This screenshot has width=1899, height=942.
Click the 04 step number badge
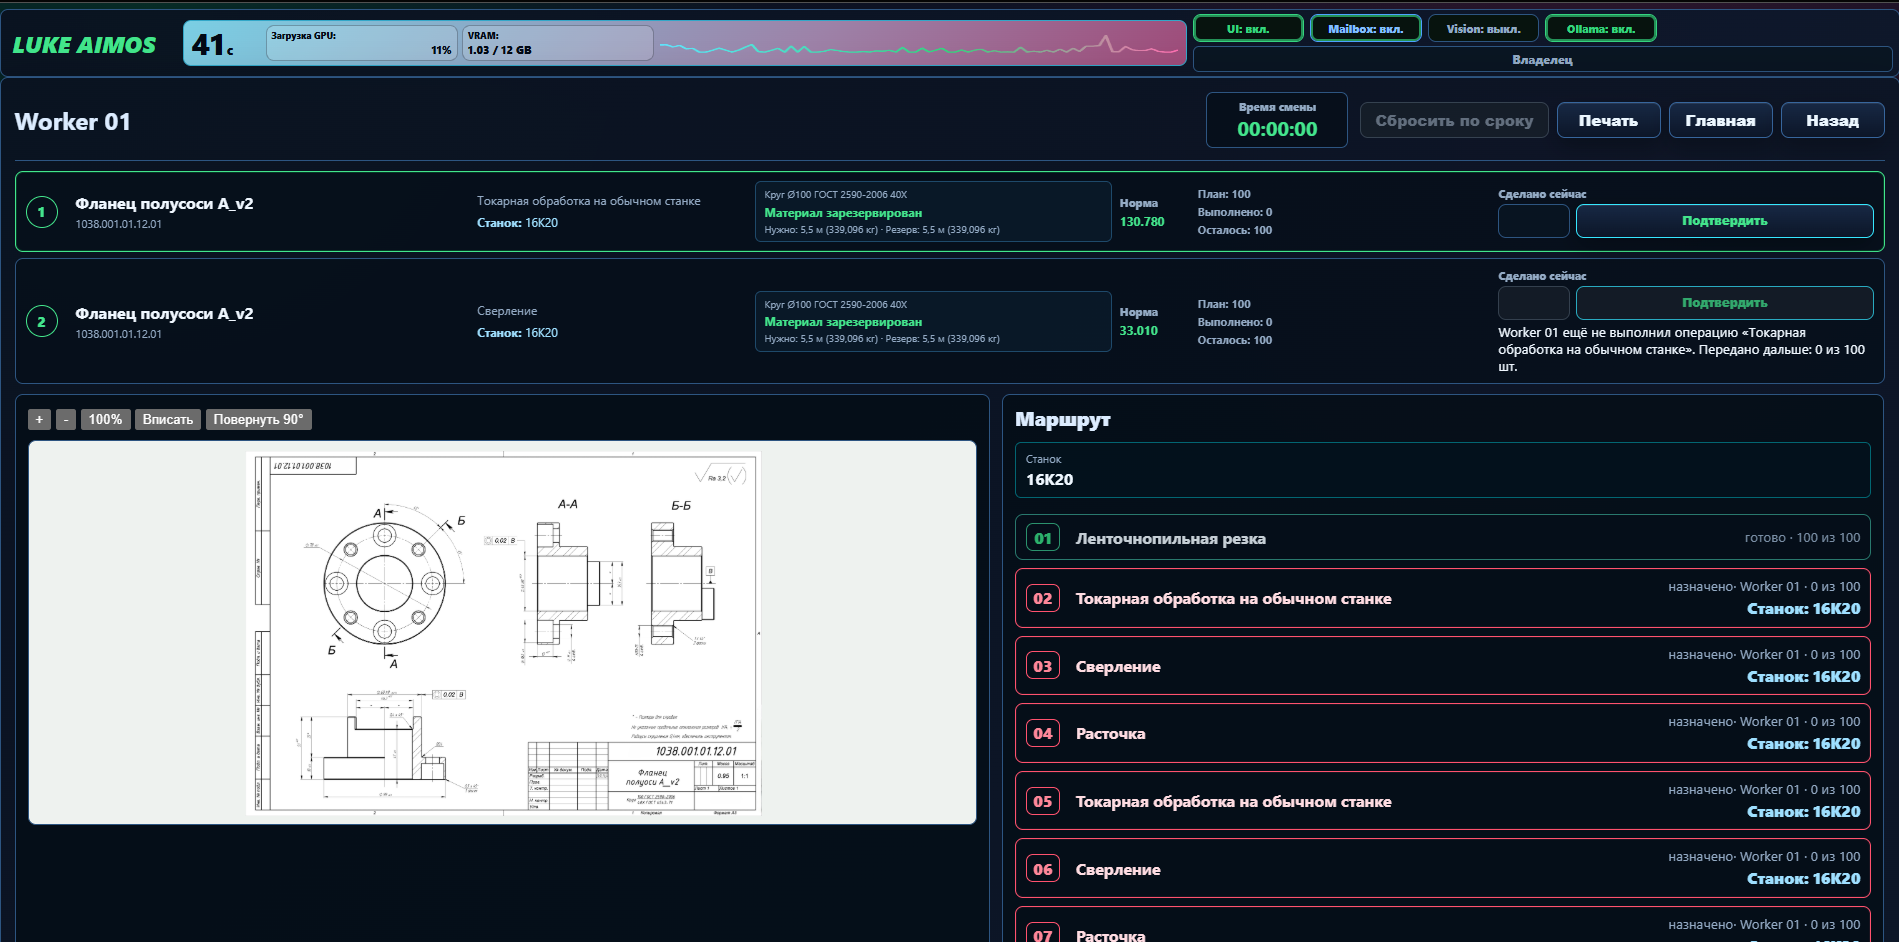click(x=1043, y=733)
